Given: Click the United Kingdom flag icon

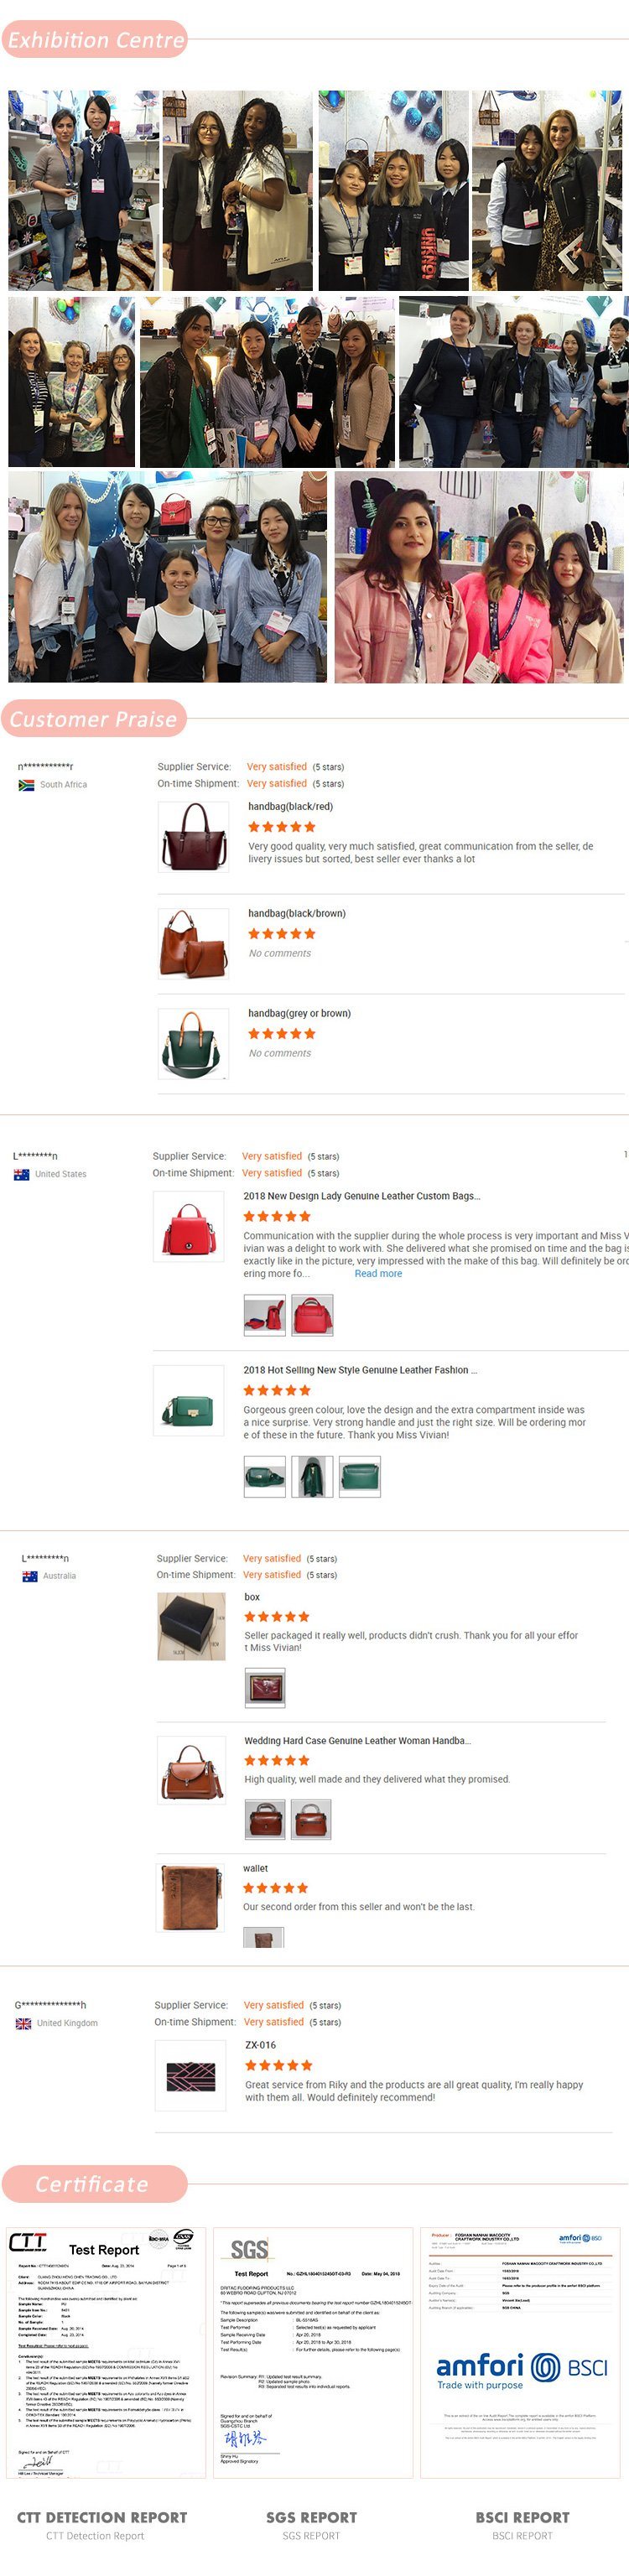Looking at the screenshot, I should click(x=23, y=2023).
